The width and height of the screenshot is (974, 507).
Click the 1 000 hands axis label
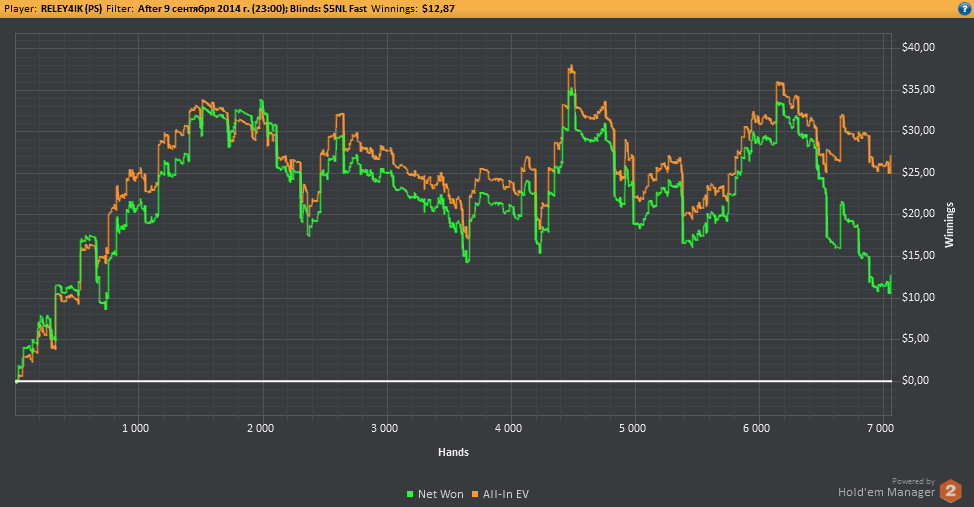point(135,428)
